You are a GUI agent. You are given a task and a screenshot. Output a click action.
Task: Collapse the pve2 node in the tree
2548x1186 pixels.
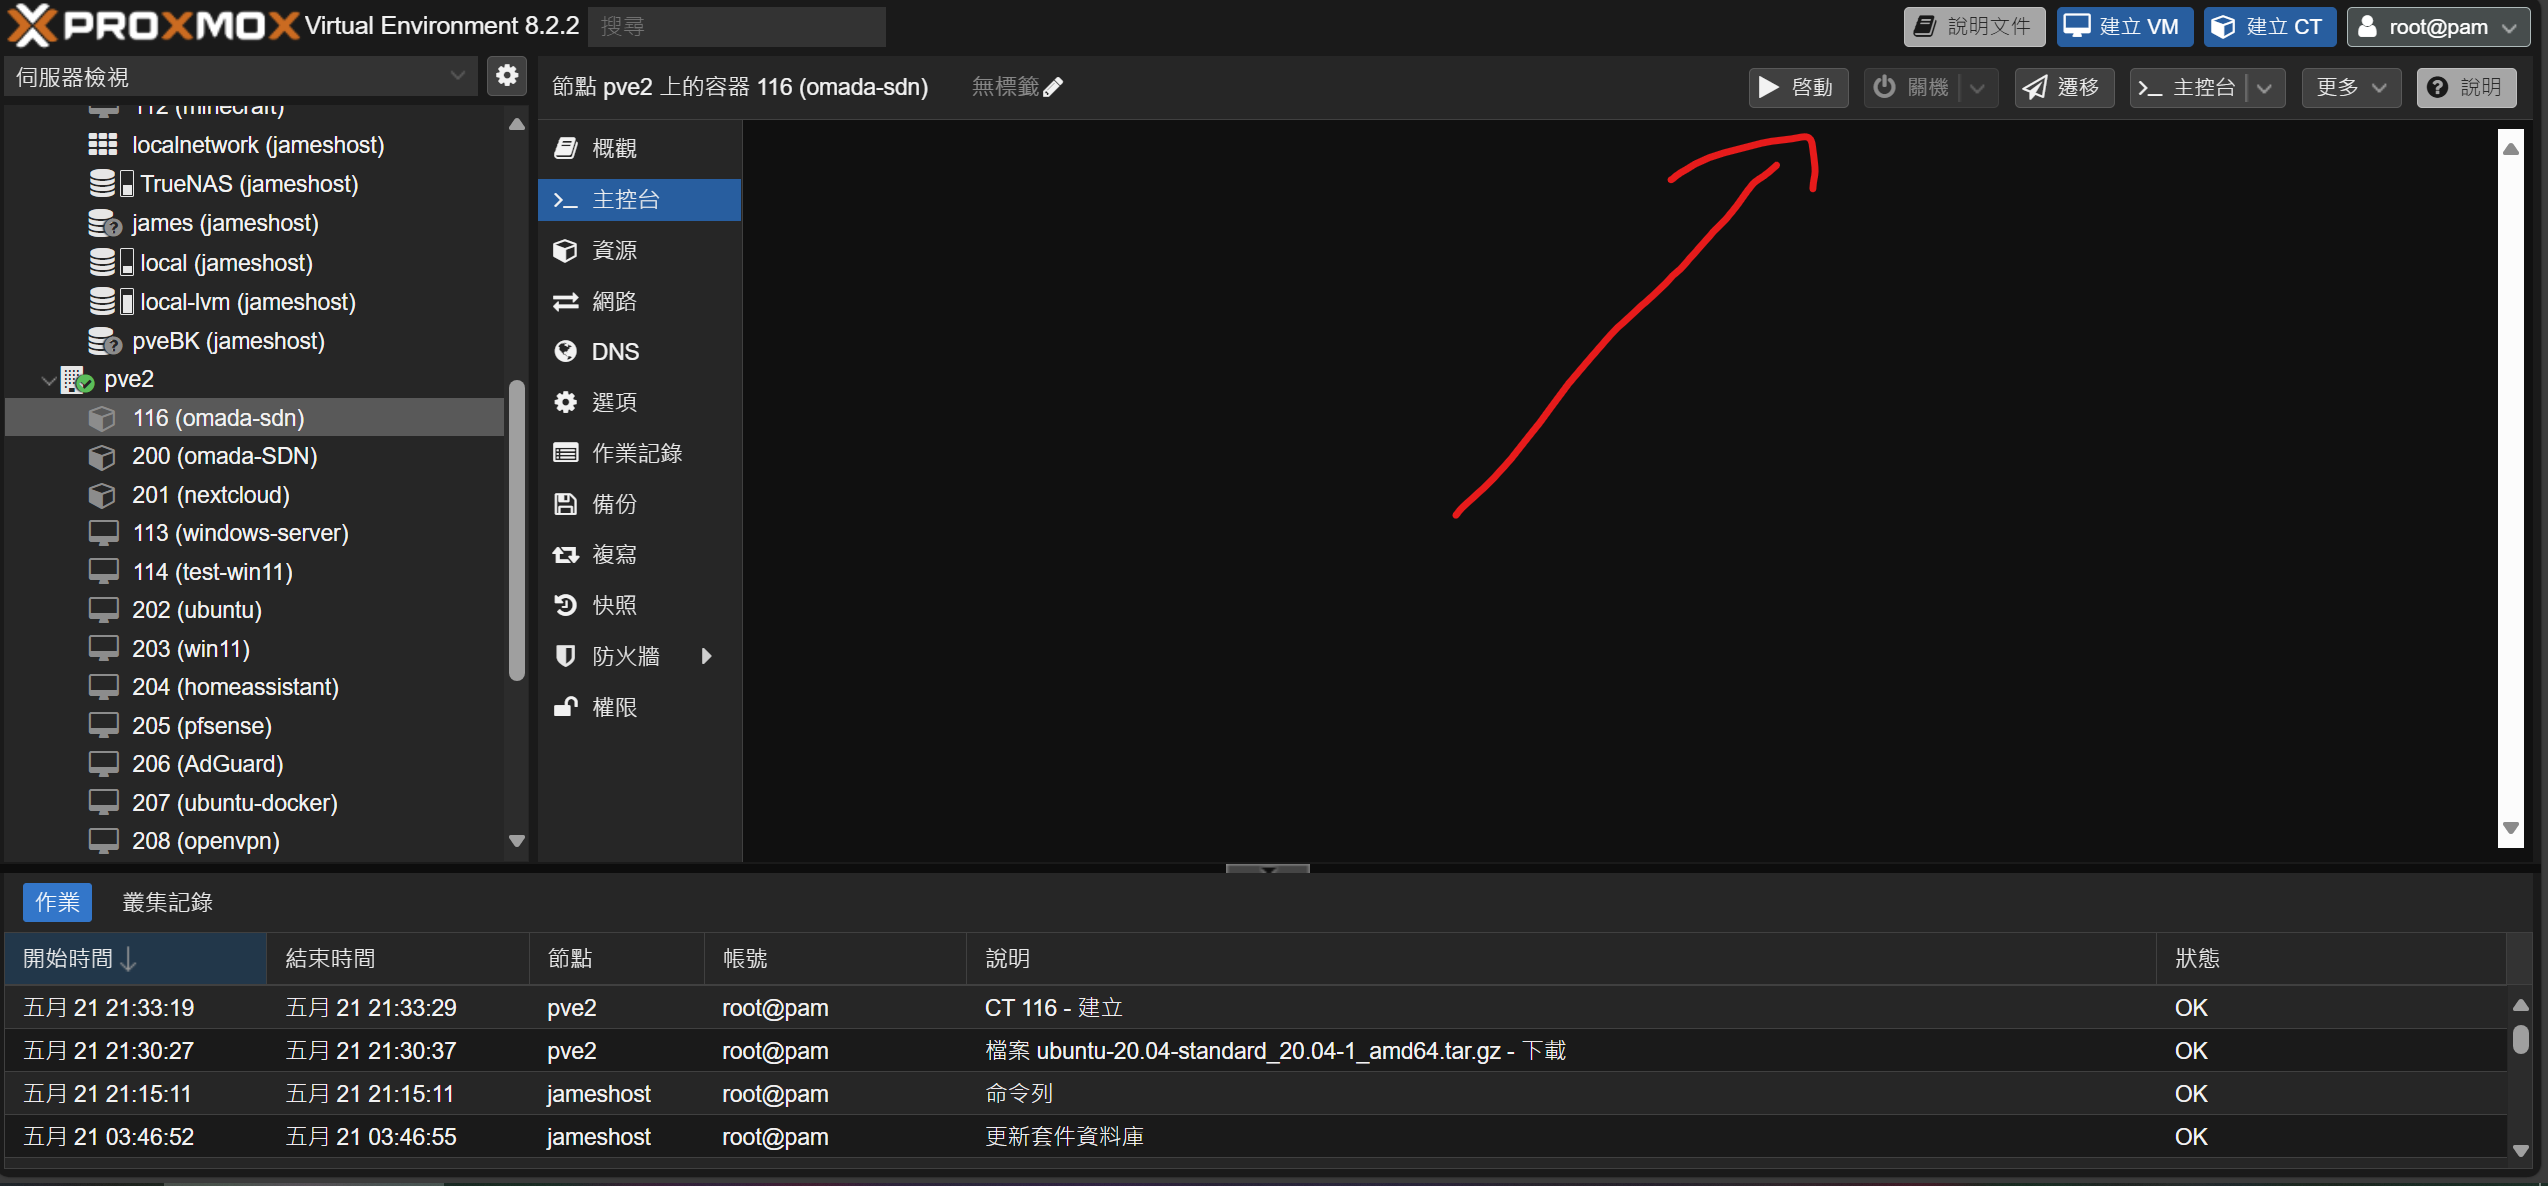48,379
